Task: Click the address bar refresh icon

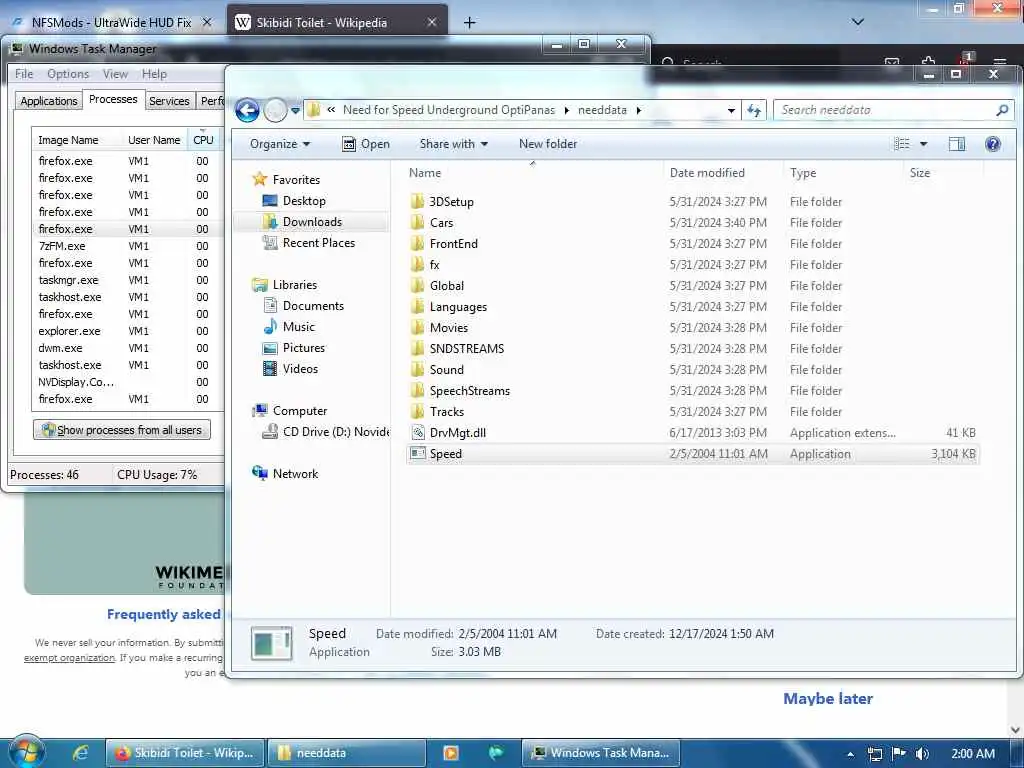Action: tap(754, 110)
